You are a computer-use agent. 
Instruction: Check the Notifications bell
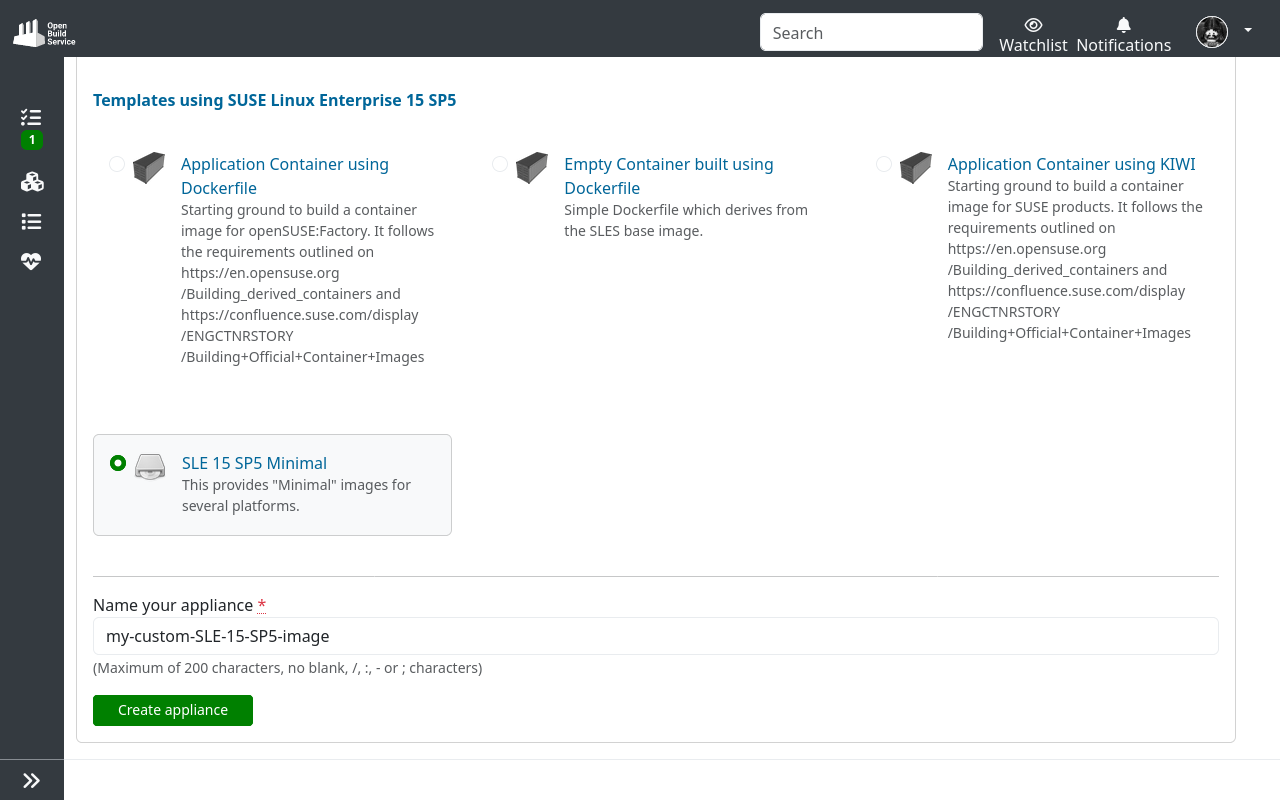tap(1123, 25)
